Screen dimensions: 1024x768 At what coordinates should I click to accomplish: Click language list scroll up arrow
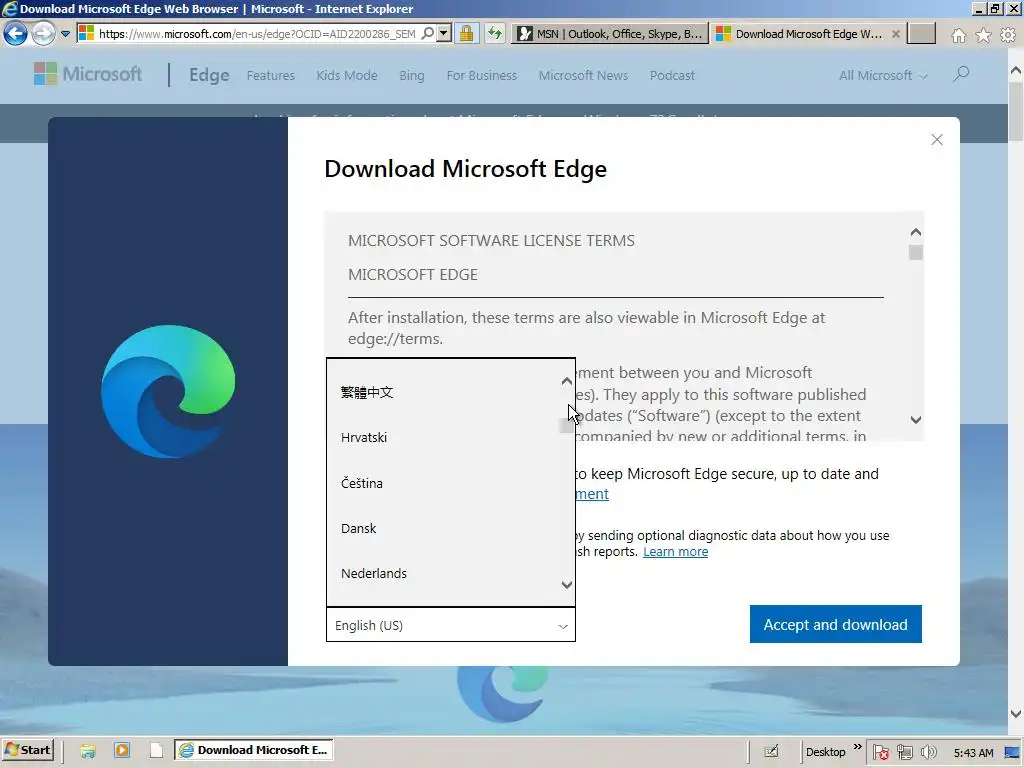[567, 381]
